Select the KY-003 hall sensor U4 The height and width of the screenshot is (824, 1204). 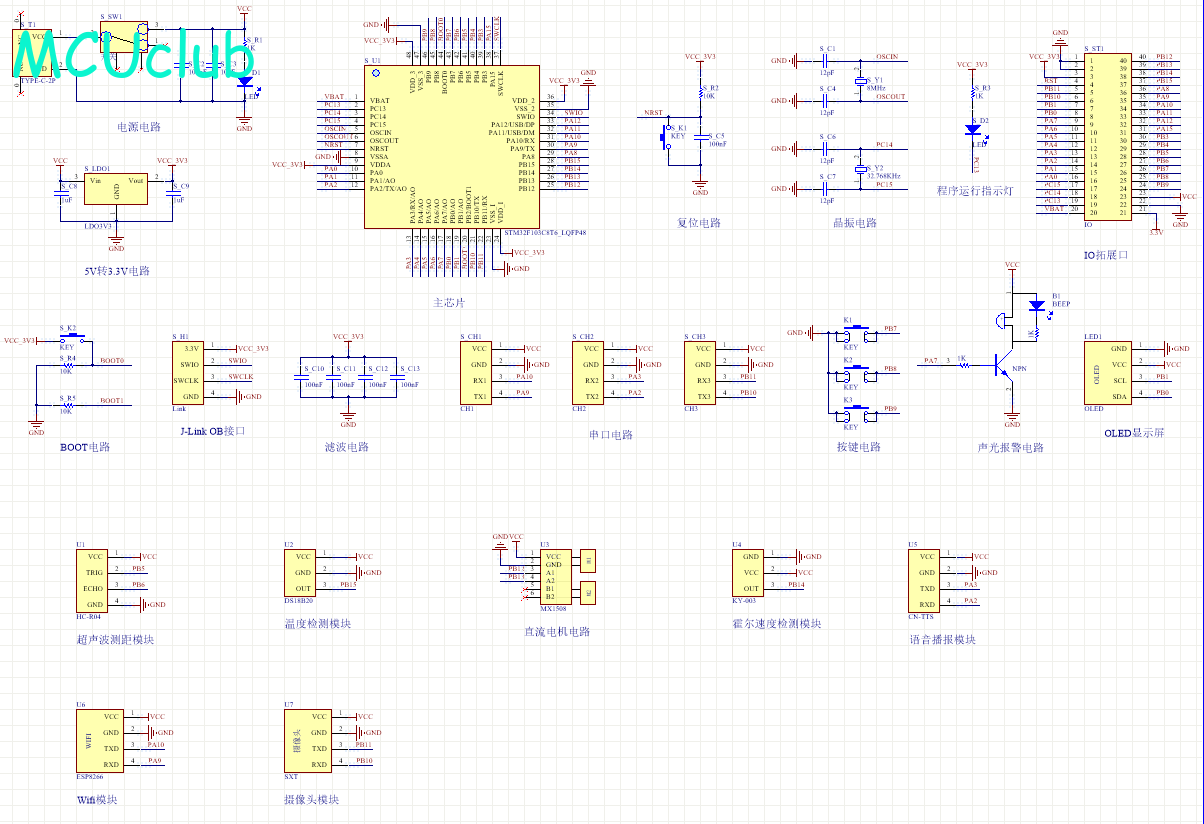point(750,572)
